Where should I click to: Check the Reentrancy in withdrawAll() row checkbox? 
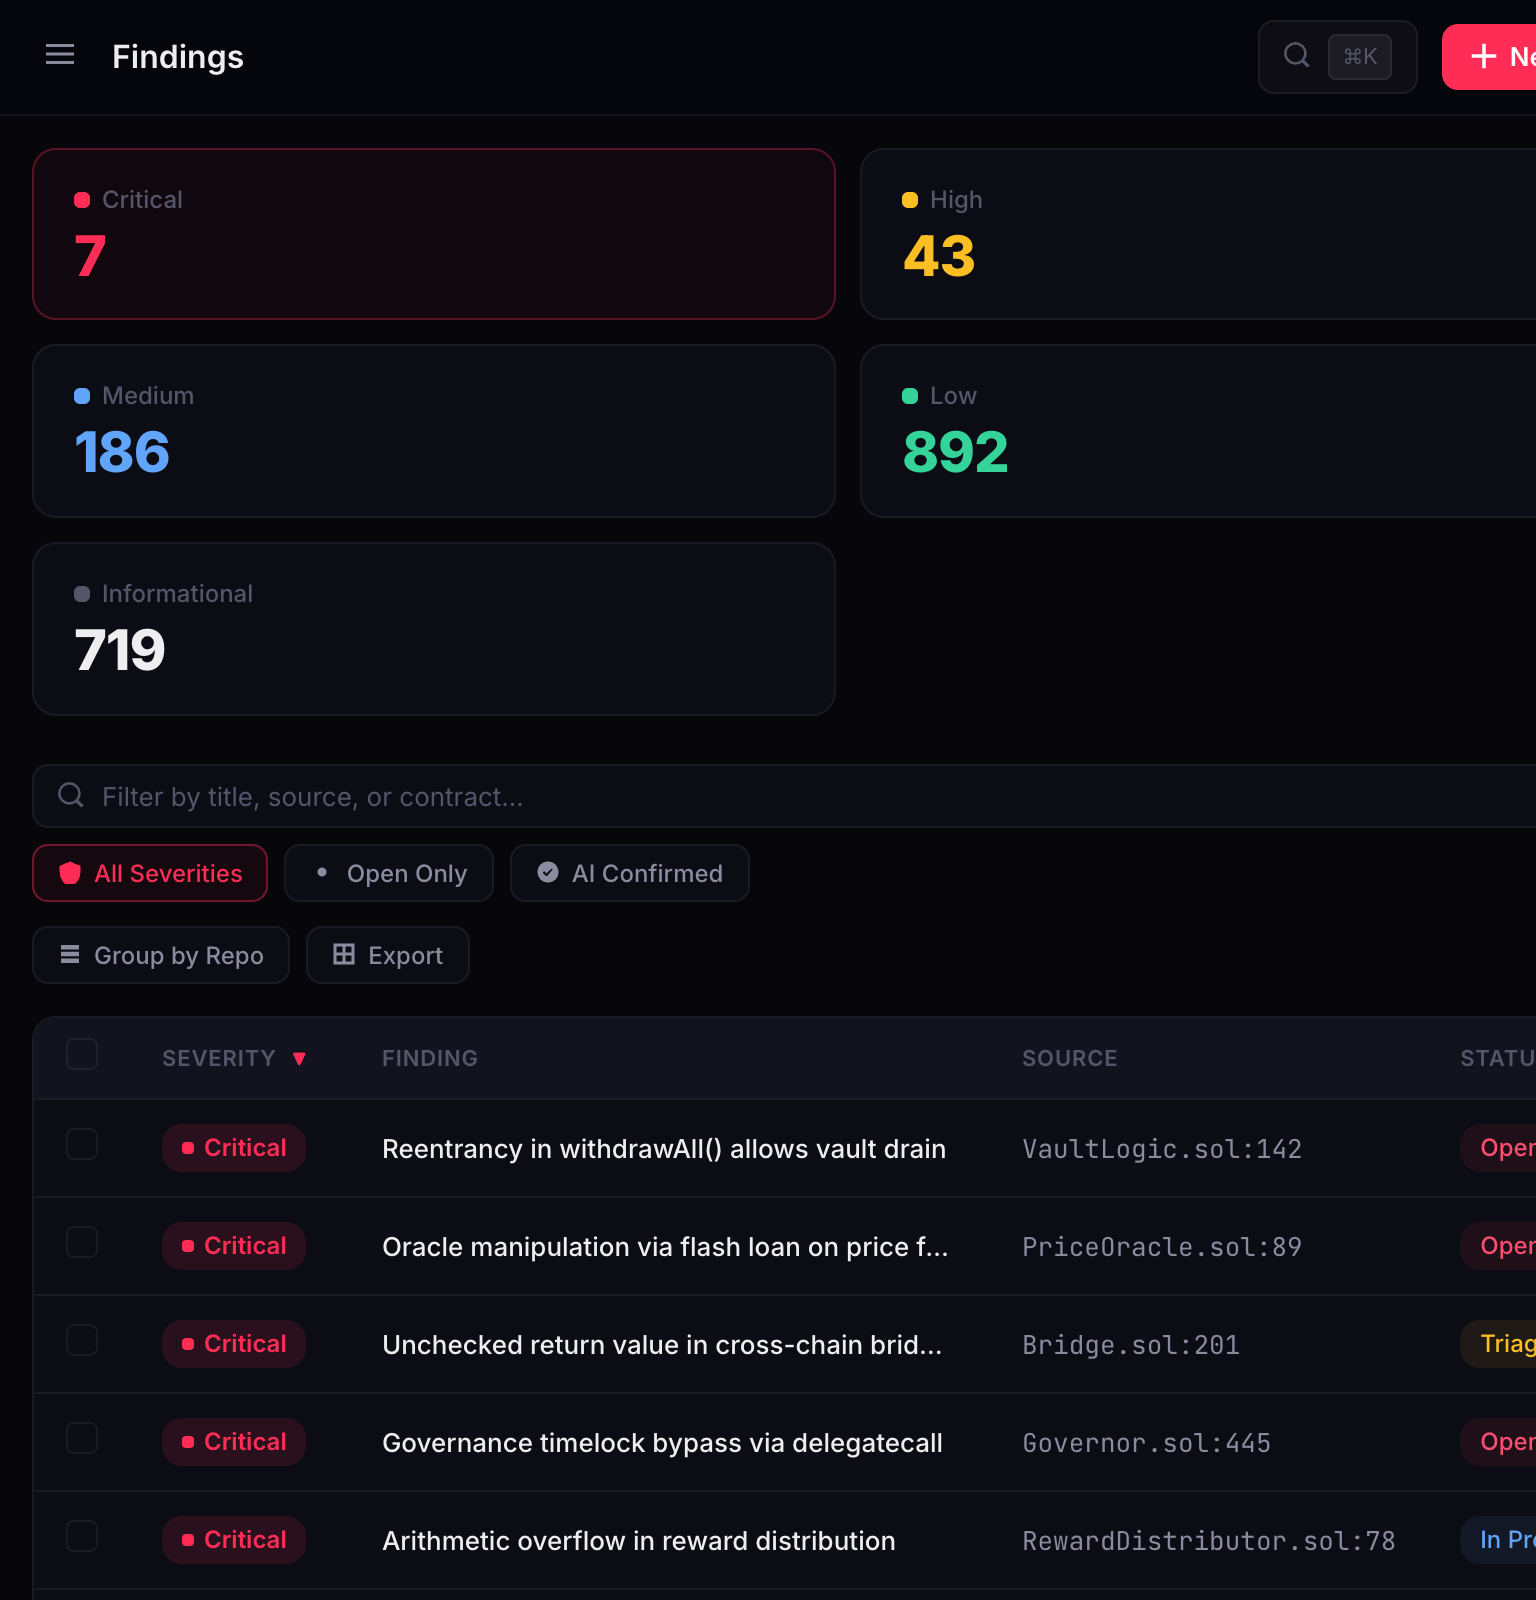click(82, 1144)
